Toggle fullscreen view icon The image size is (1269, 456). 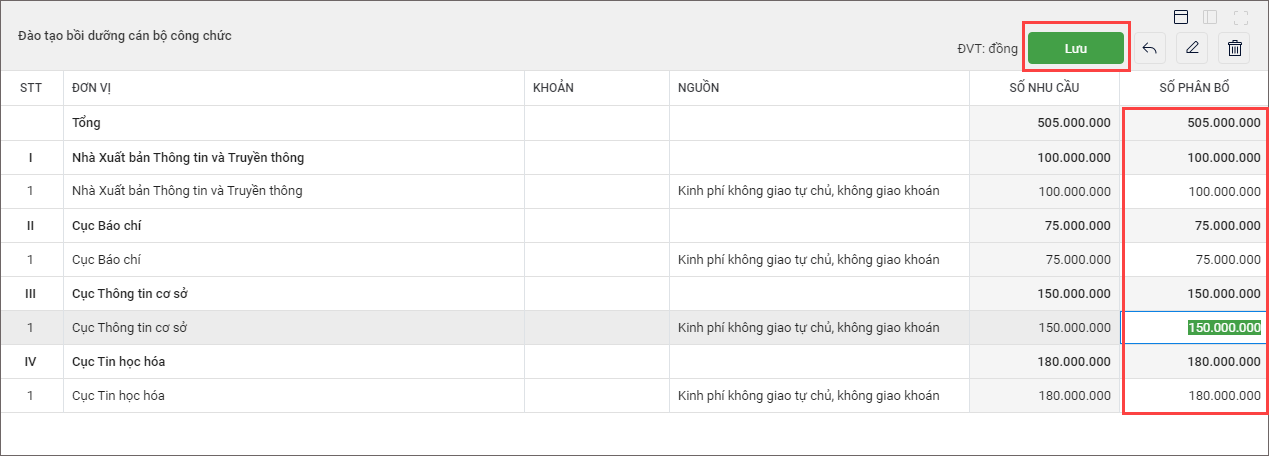pyautogui.click(x=1241, y=17)
